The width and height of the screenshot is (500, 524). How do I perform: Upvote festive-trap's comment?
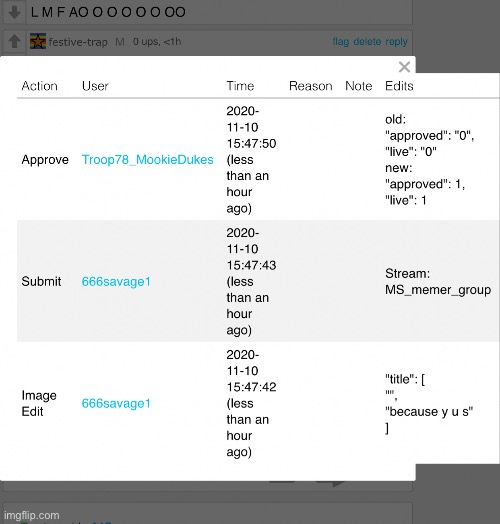(x=14, y=41)
